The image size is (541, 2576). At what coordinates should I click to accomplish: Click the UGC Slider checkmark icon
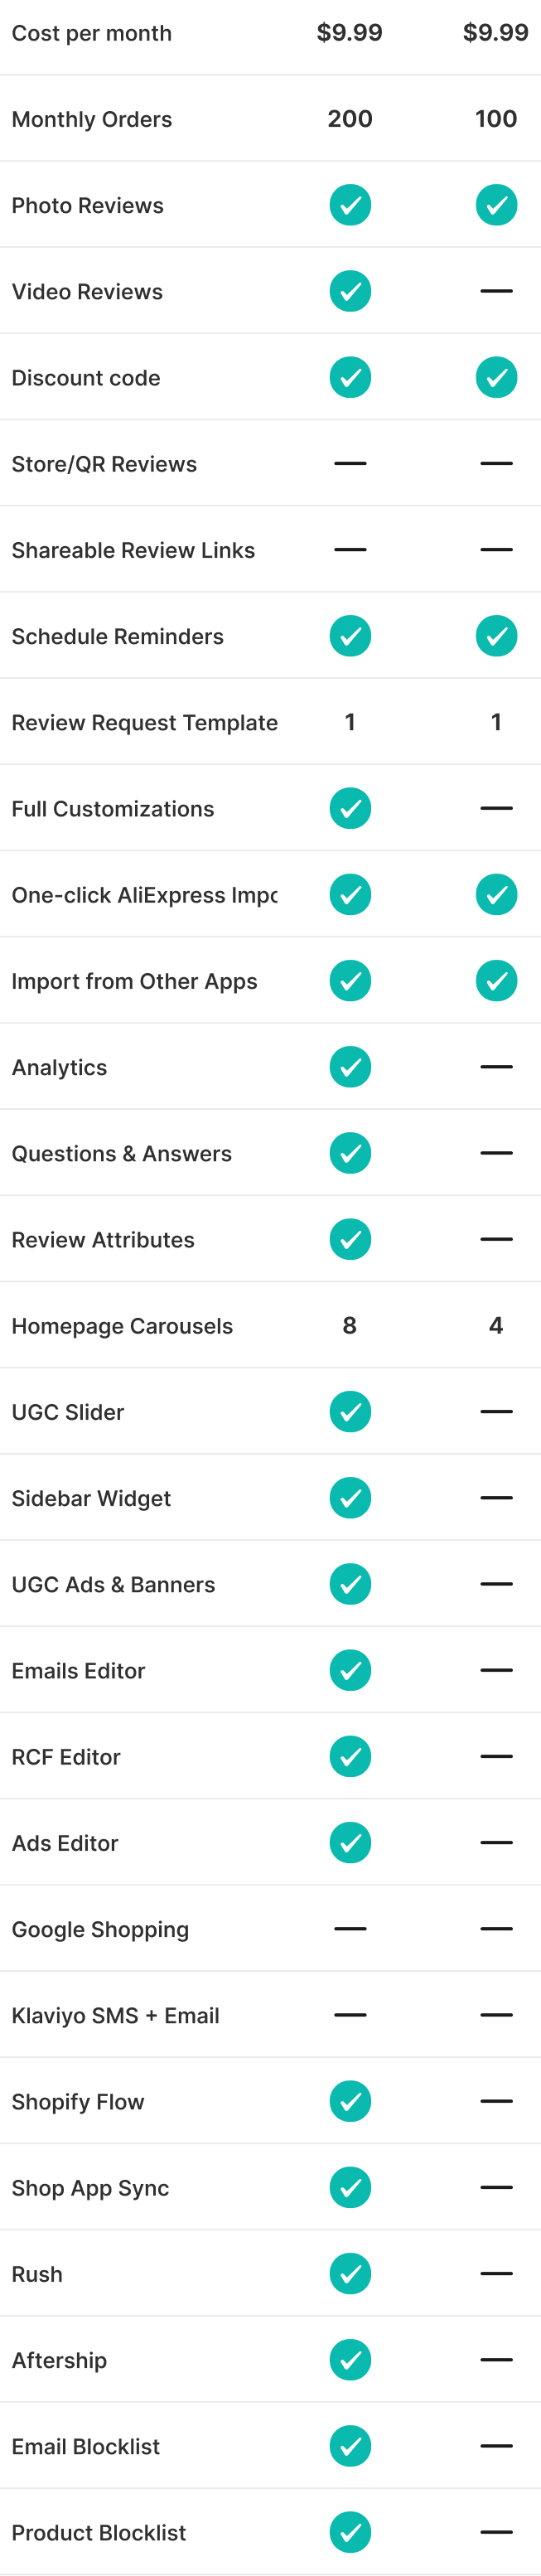point(350,1411)
